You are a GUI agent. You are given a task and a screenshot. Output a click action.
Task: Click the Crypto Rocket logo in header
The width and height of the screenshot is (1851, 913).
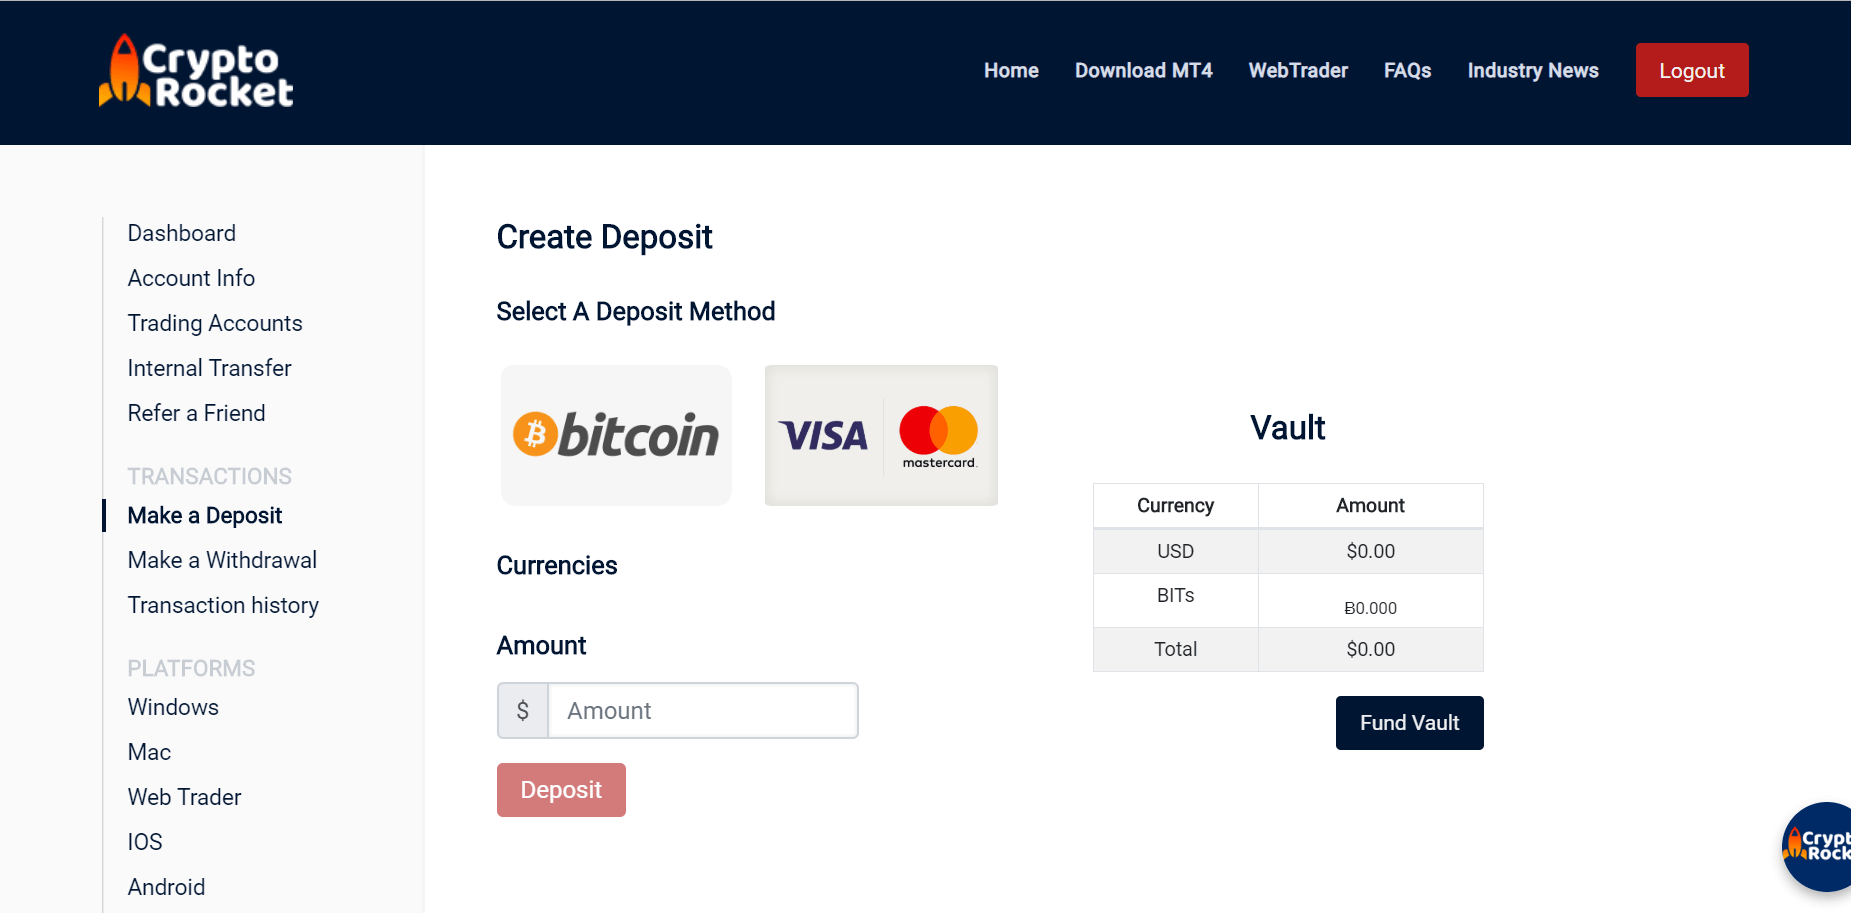coord(196,71)
